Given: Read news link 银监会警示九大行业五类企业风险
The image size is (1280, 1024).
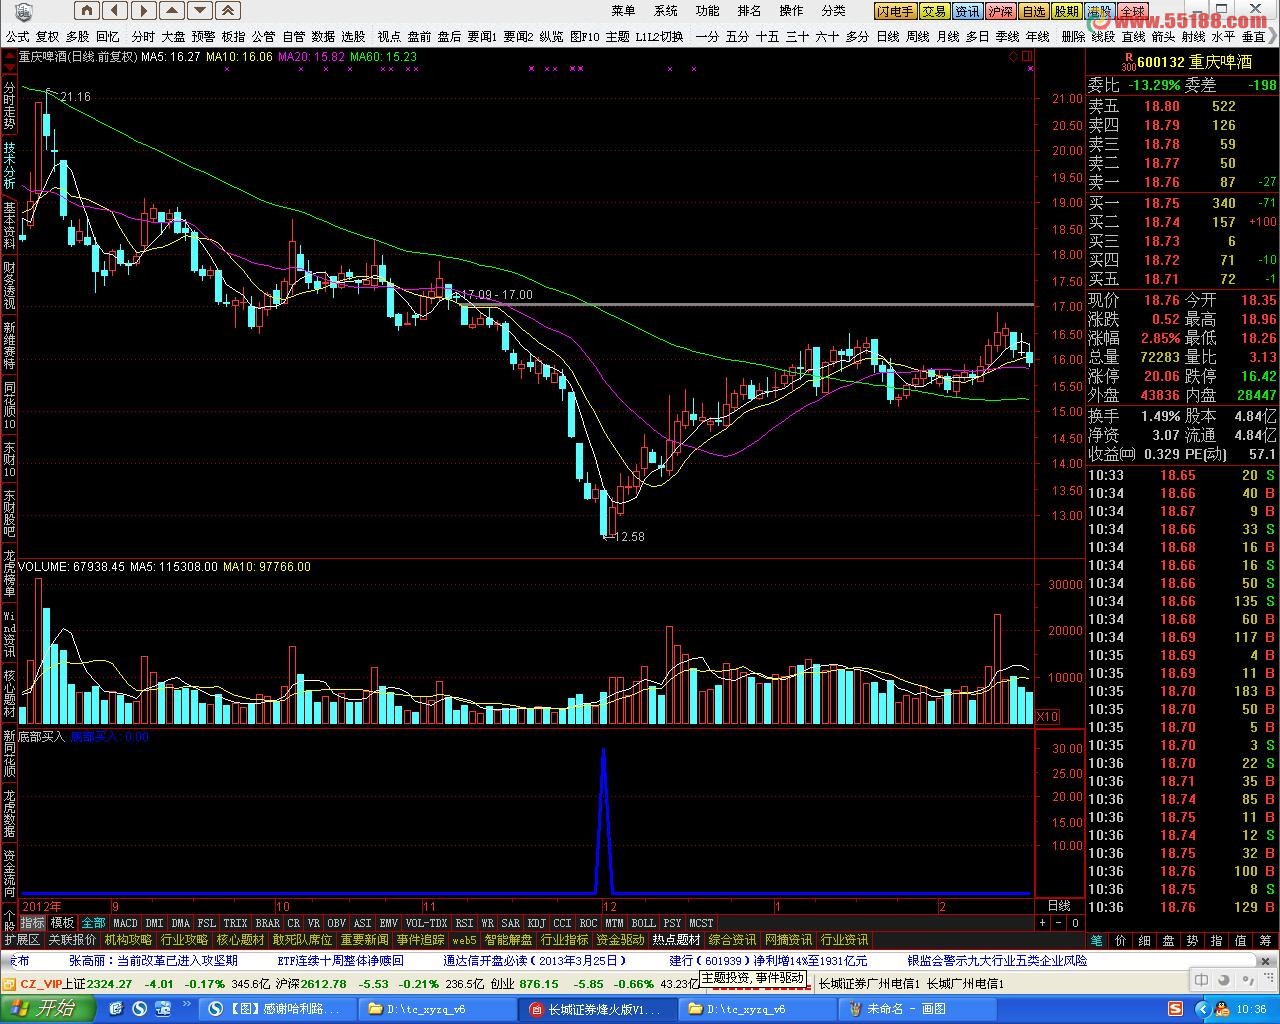Looking at the screenshot, I should point(997,960).
